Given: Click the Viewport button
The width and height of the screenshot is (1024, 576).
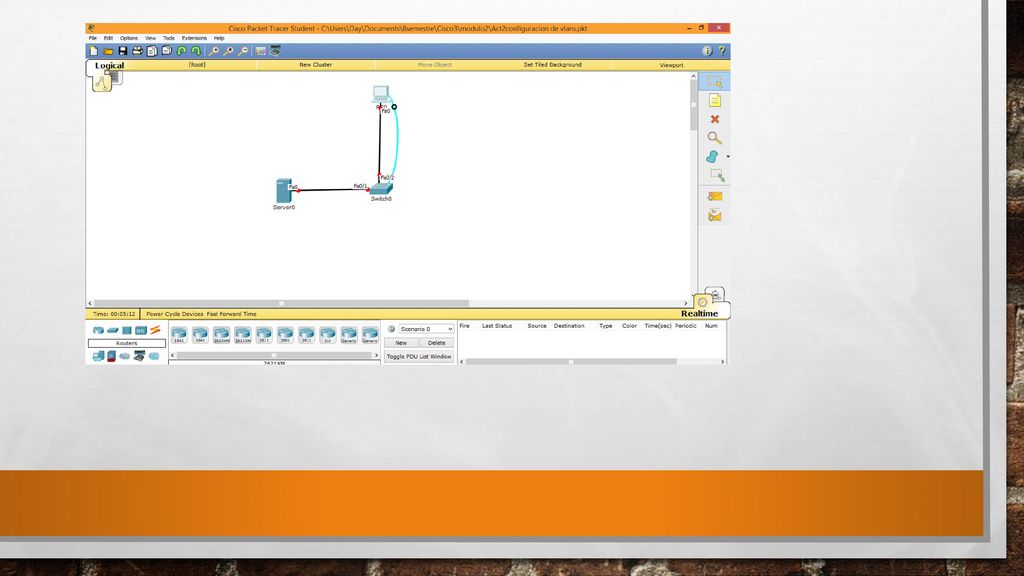Looking at the screenshot, I should [x=671, y=65].
